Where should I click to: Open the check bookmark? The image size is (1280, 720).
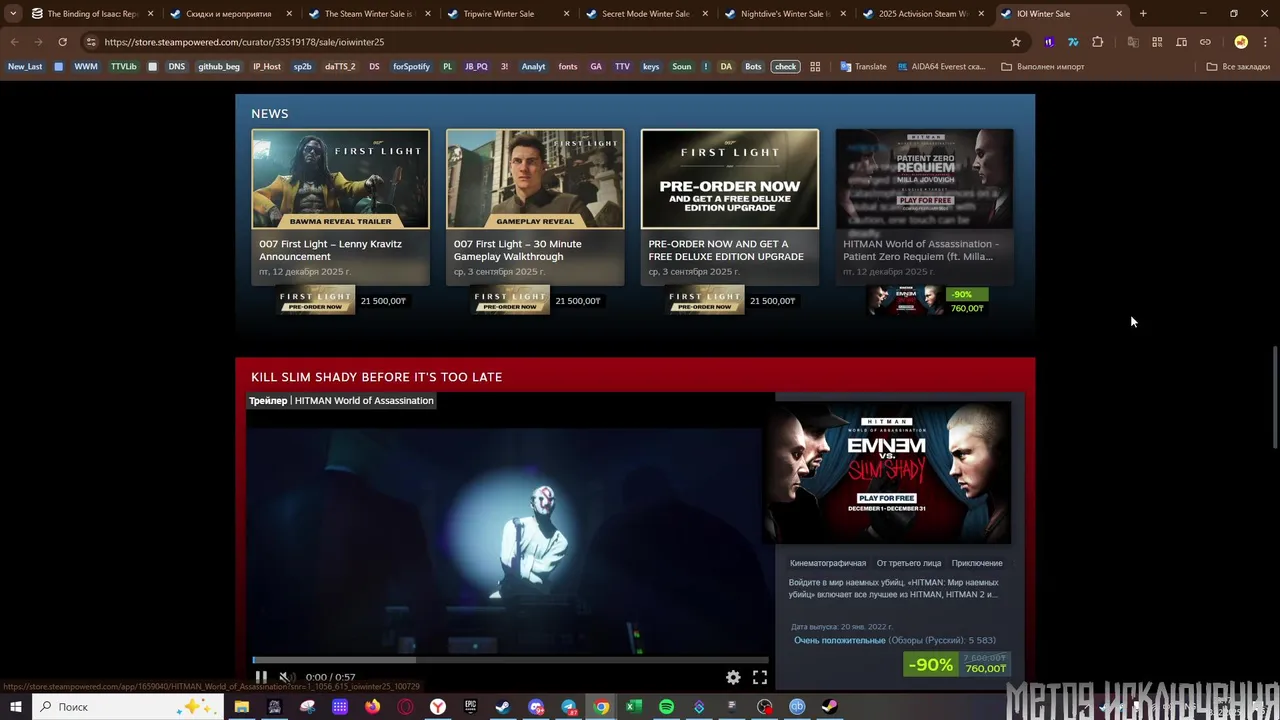[x=786, y=66]
